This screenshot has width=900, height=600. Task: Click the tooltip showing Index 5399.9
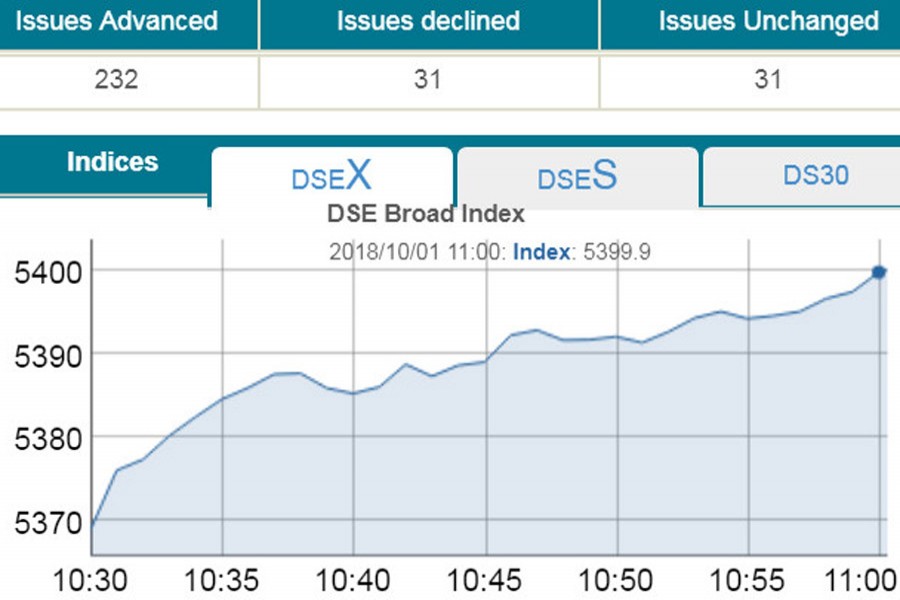click(490, 252)
